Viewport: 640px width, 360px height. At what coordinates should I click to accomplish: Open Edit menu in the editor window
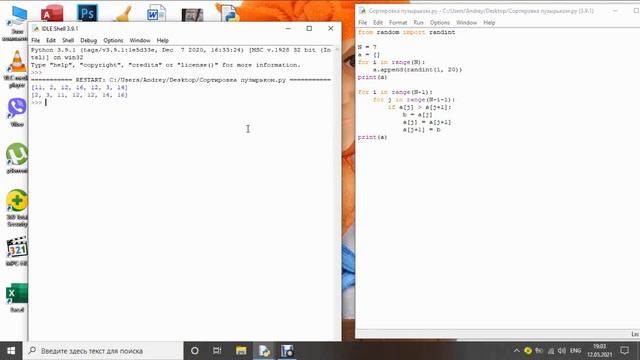(x=378, y=22)
